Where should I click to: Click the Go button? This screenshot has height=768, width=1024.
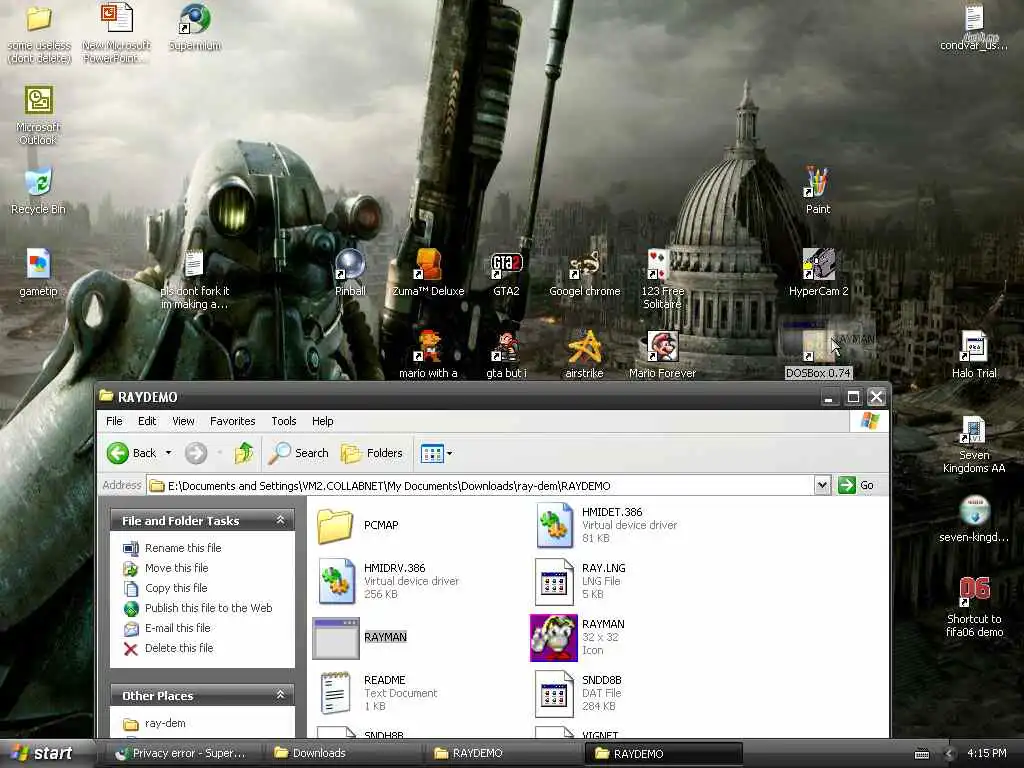pos(857,485)
